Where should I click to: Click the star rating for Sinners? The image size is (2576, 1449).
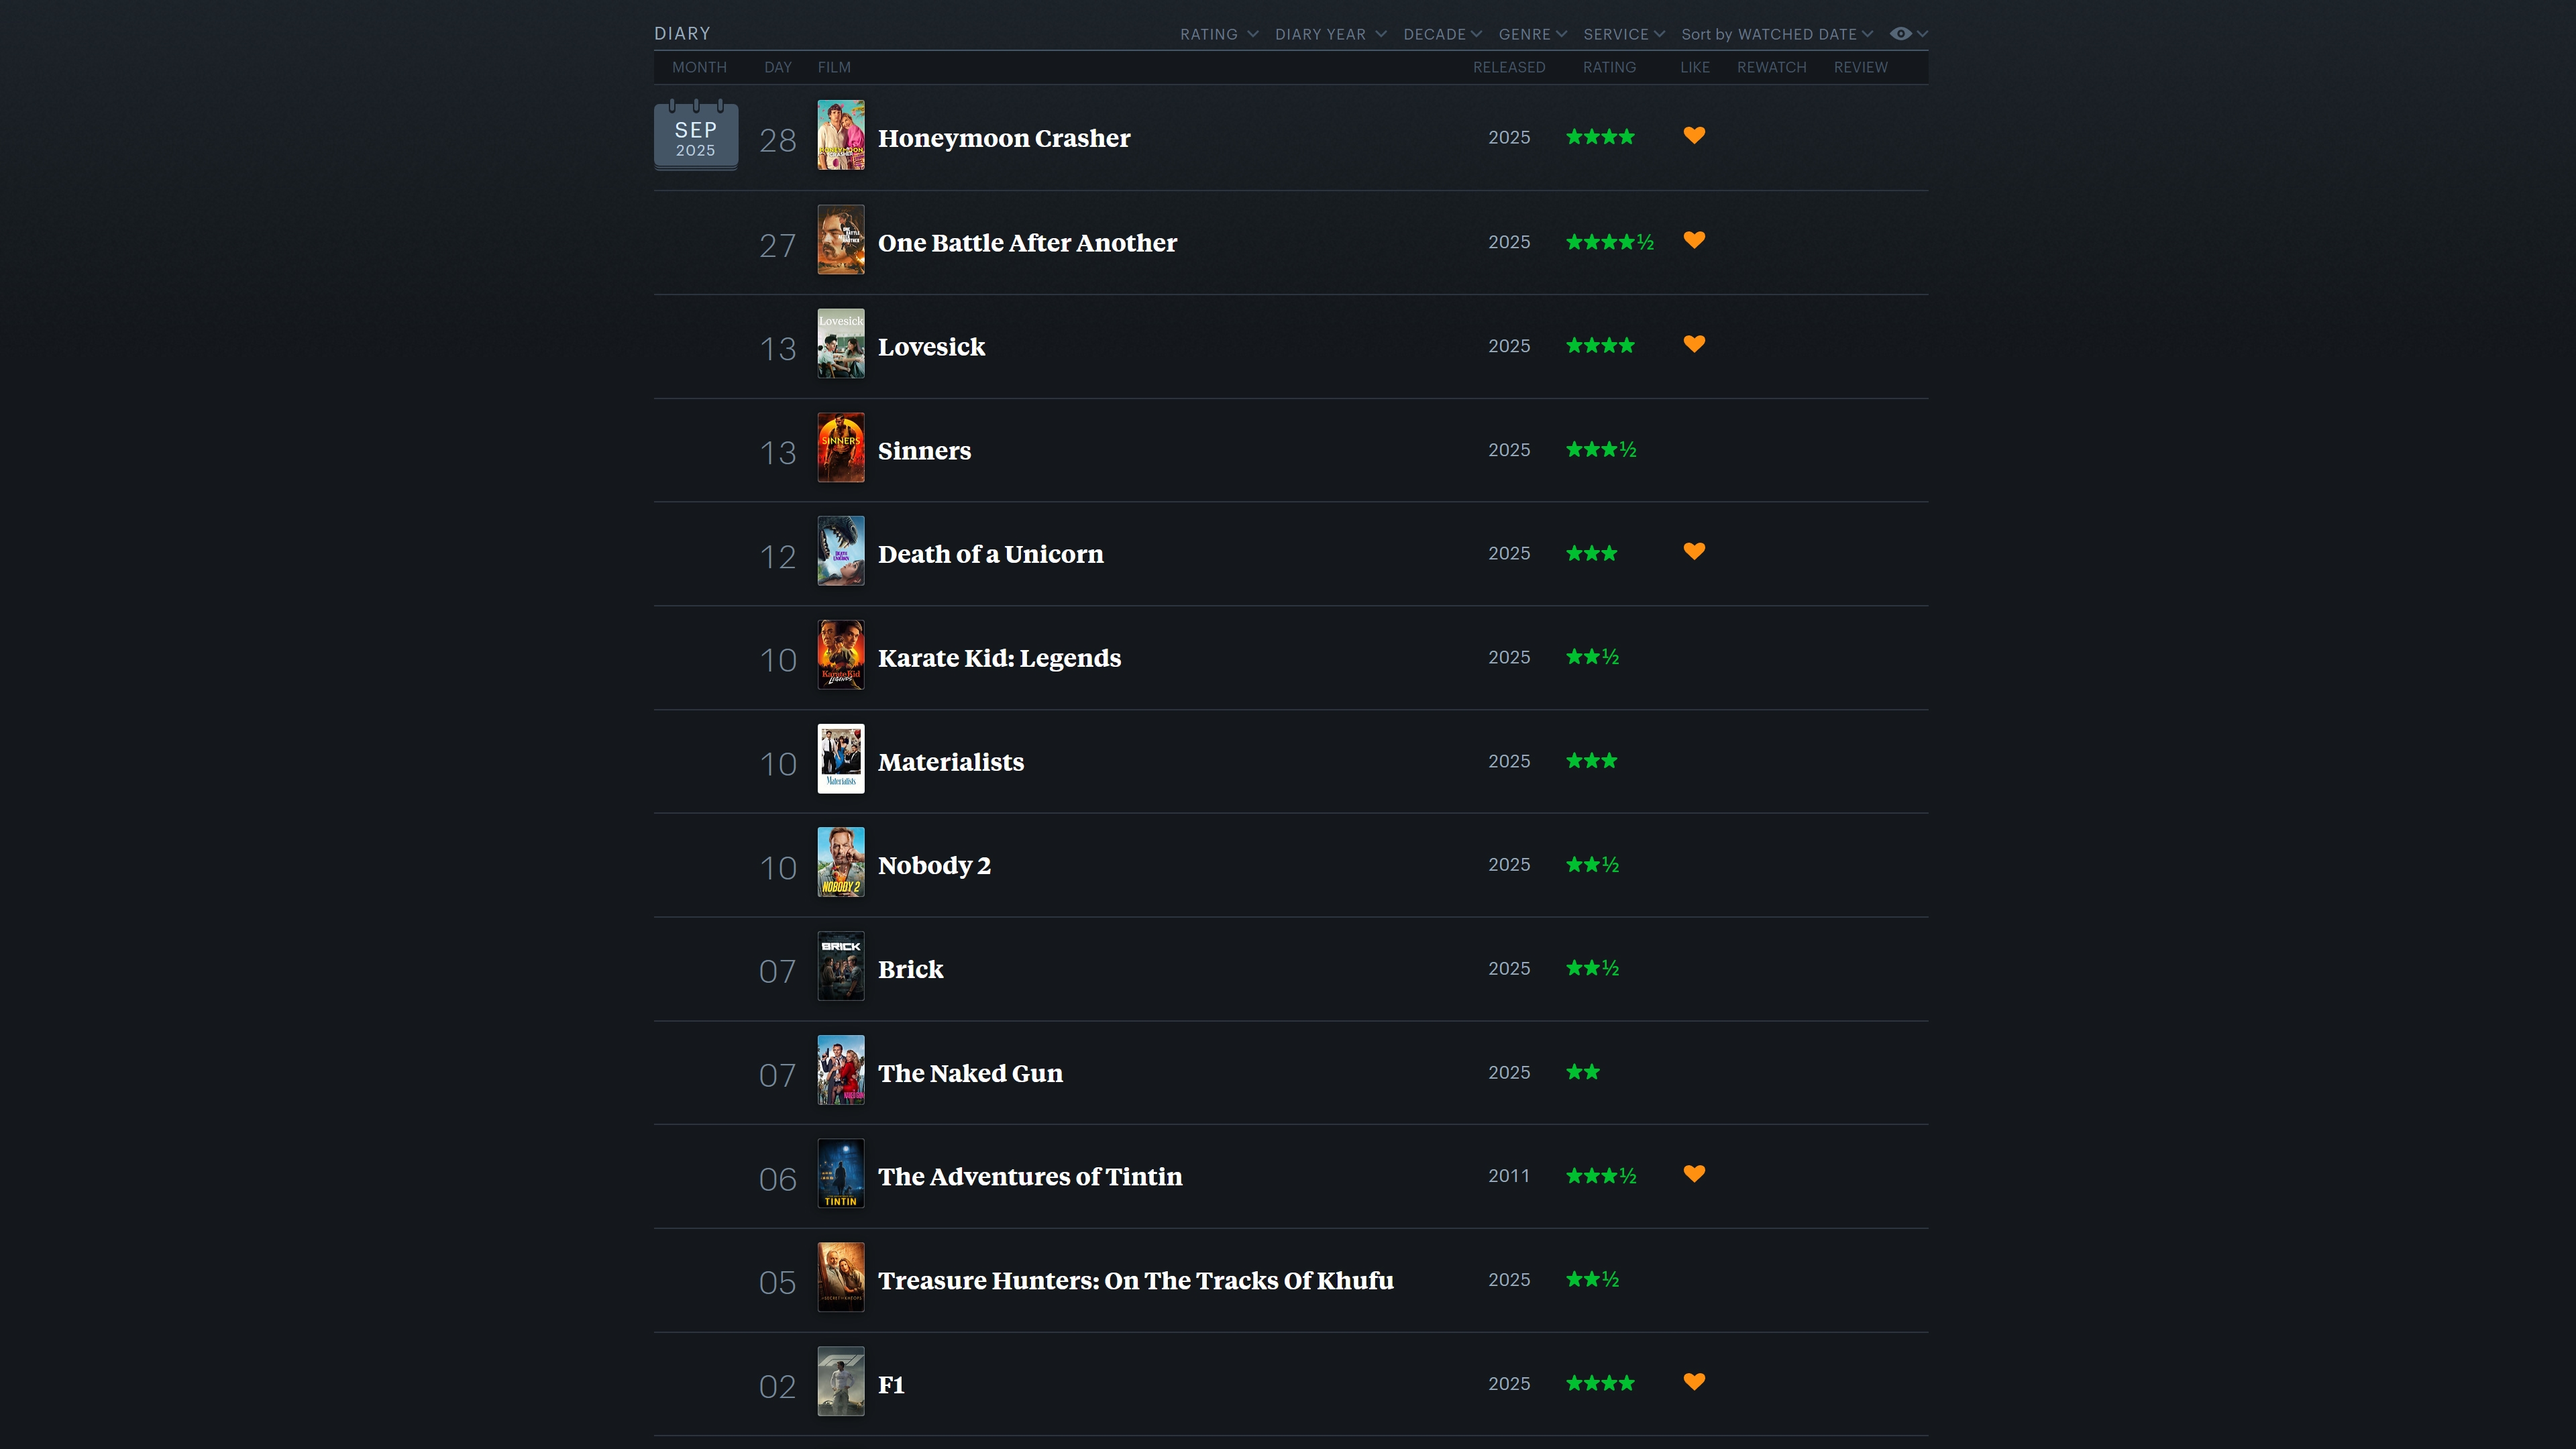[1600, 450]
